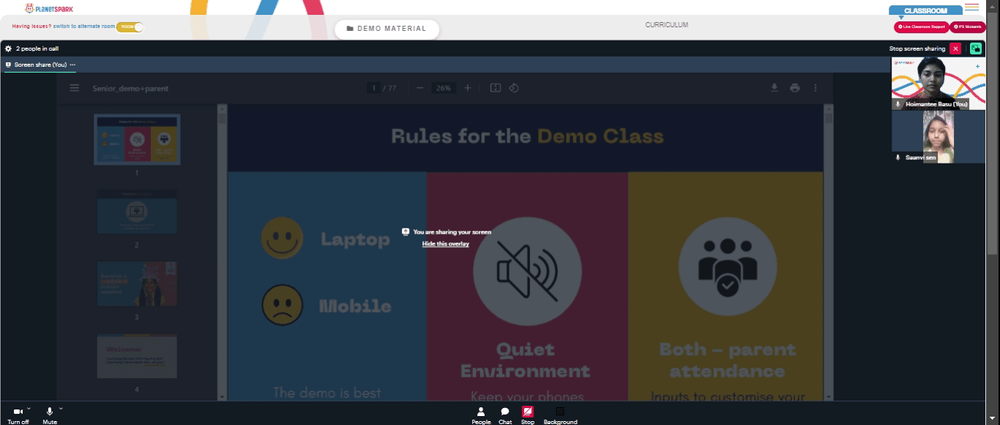Turn off the camera
Viewport: 1000px width, 425px height.
18,415
